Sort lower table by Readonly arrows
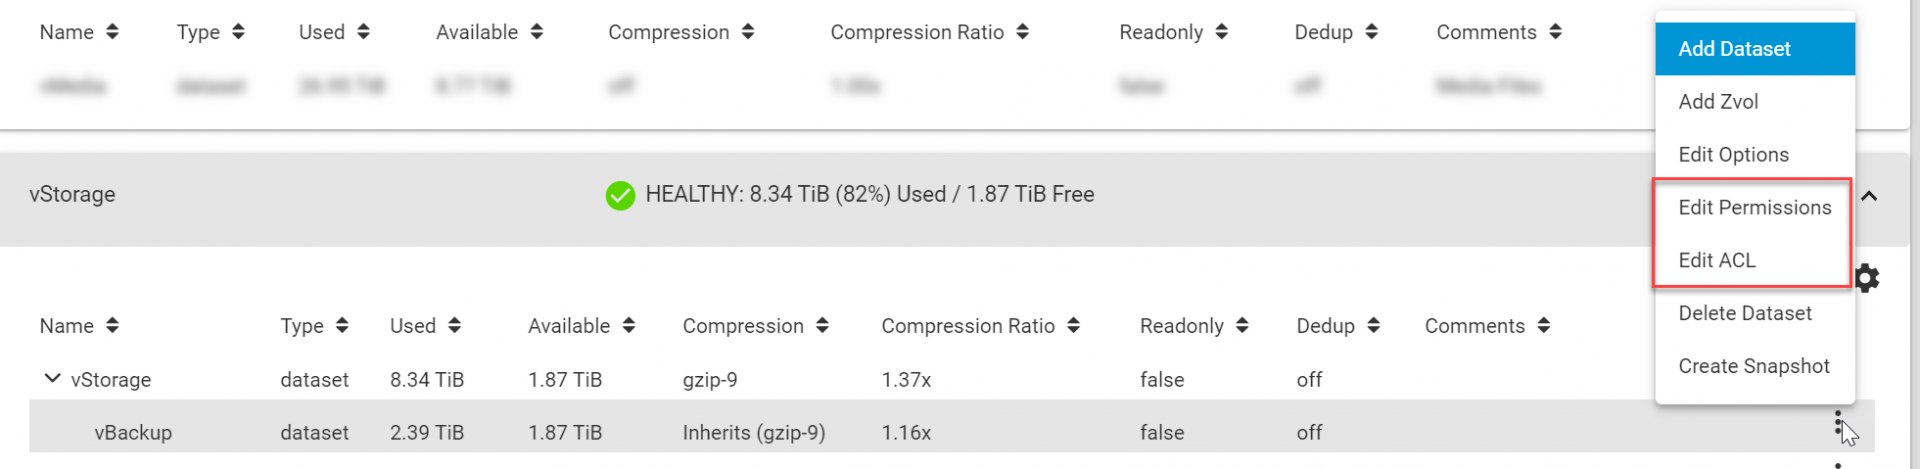This screenshot has width=1920, height=469. click(1242, 326)
